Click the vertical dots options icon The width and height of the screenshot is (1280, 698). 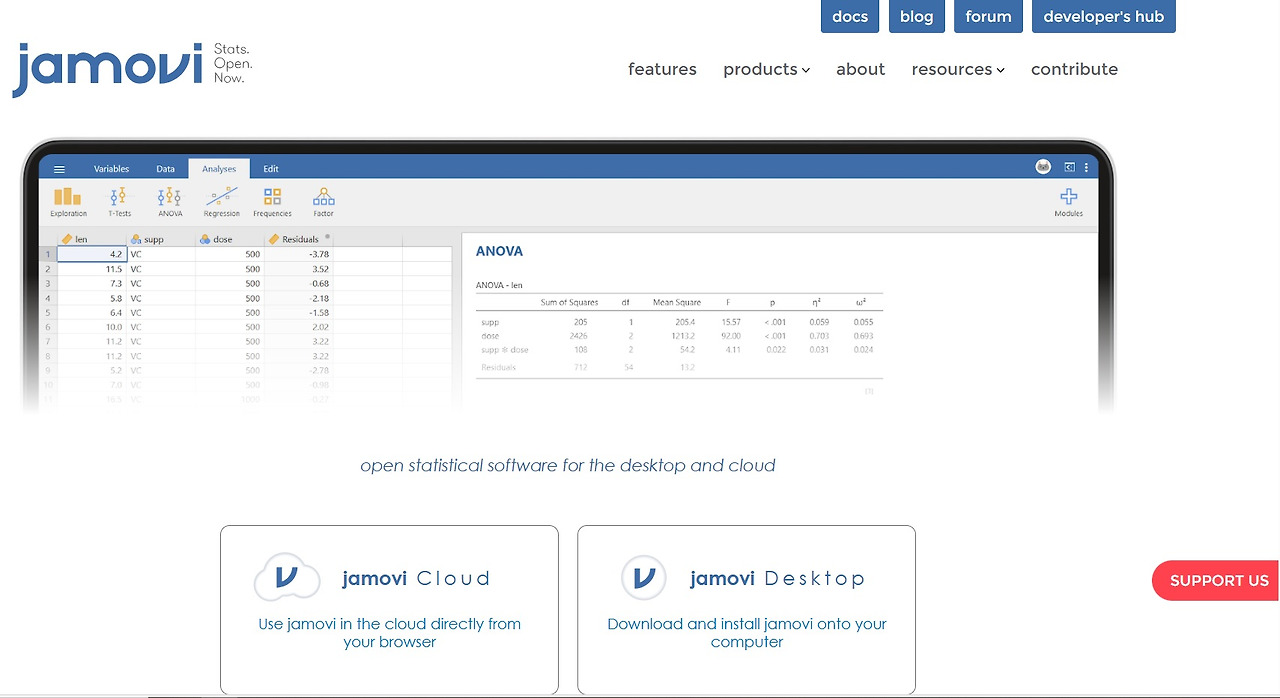click(1086, 168)
